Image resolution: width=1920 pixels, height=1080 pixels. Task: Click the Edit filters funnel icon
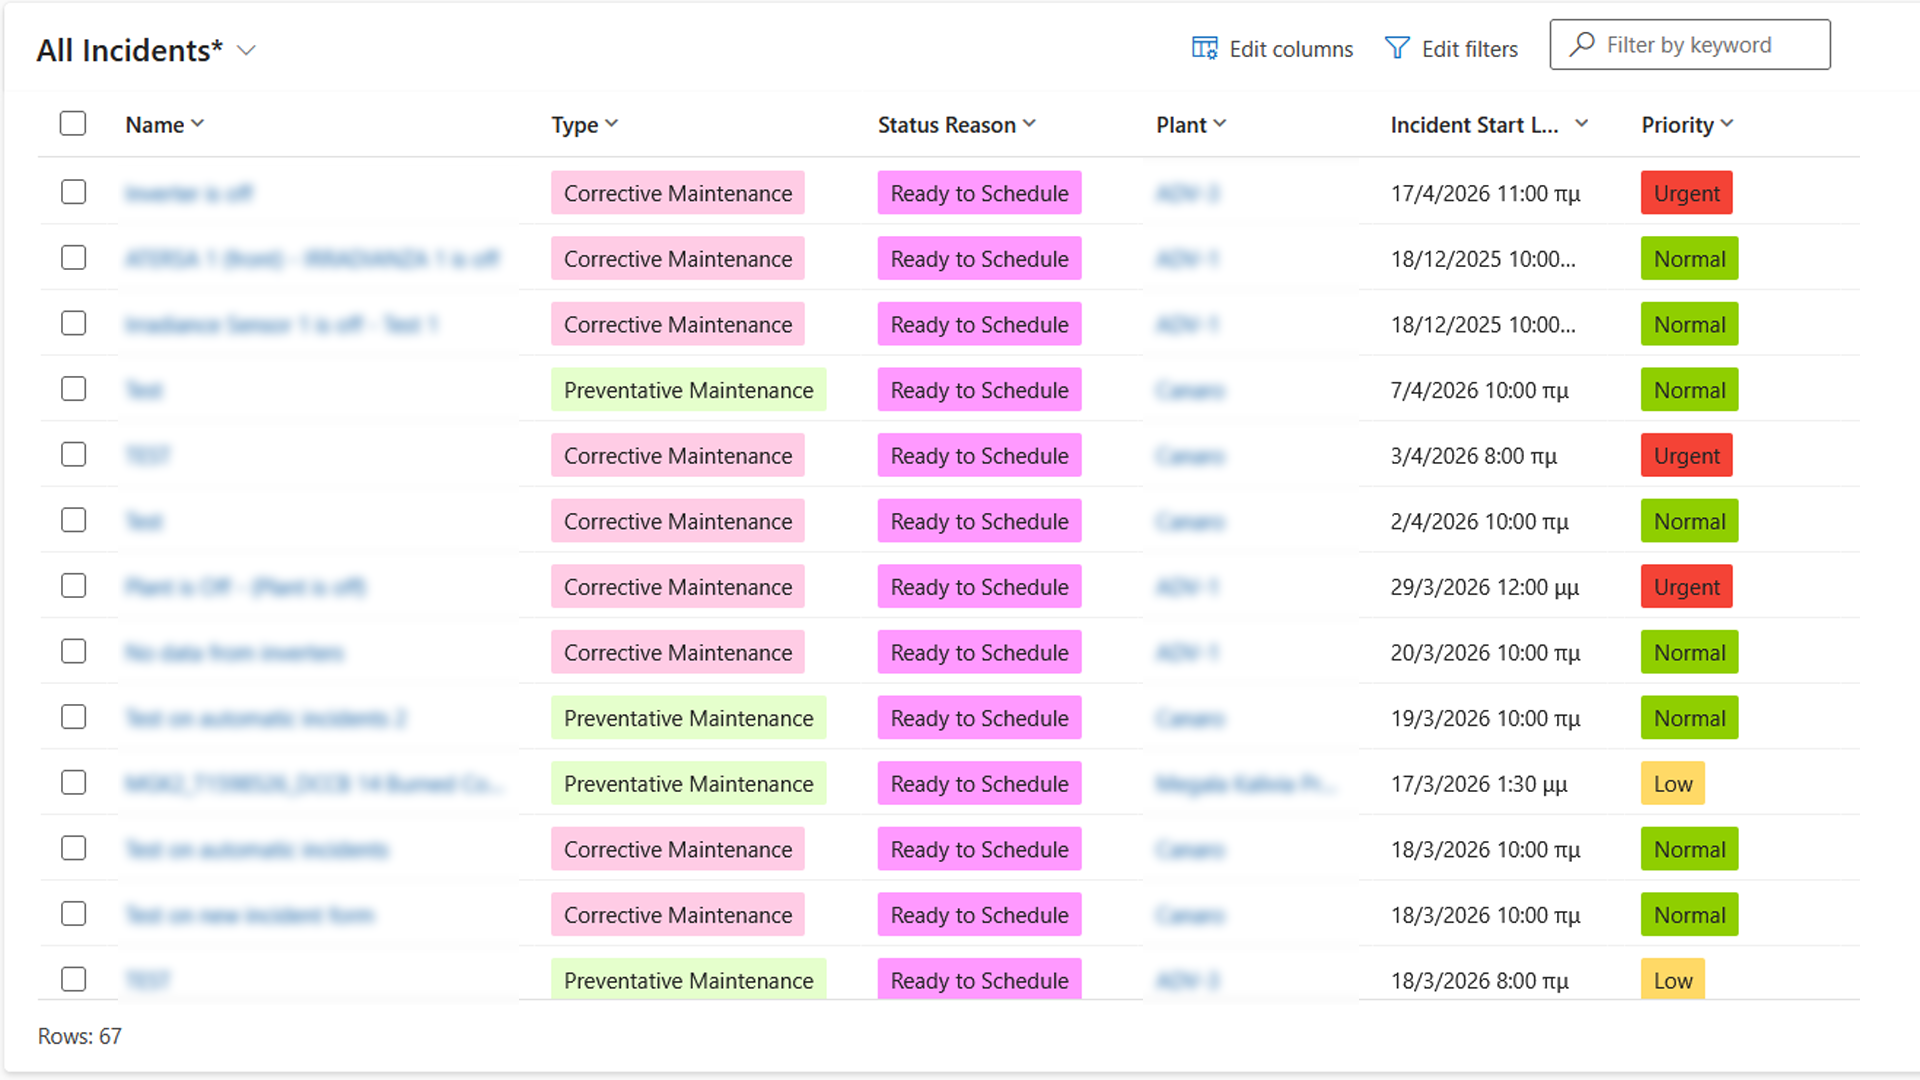tap(1397, 48)
